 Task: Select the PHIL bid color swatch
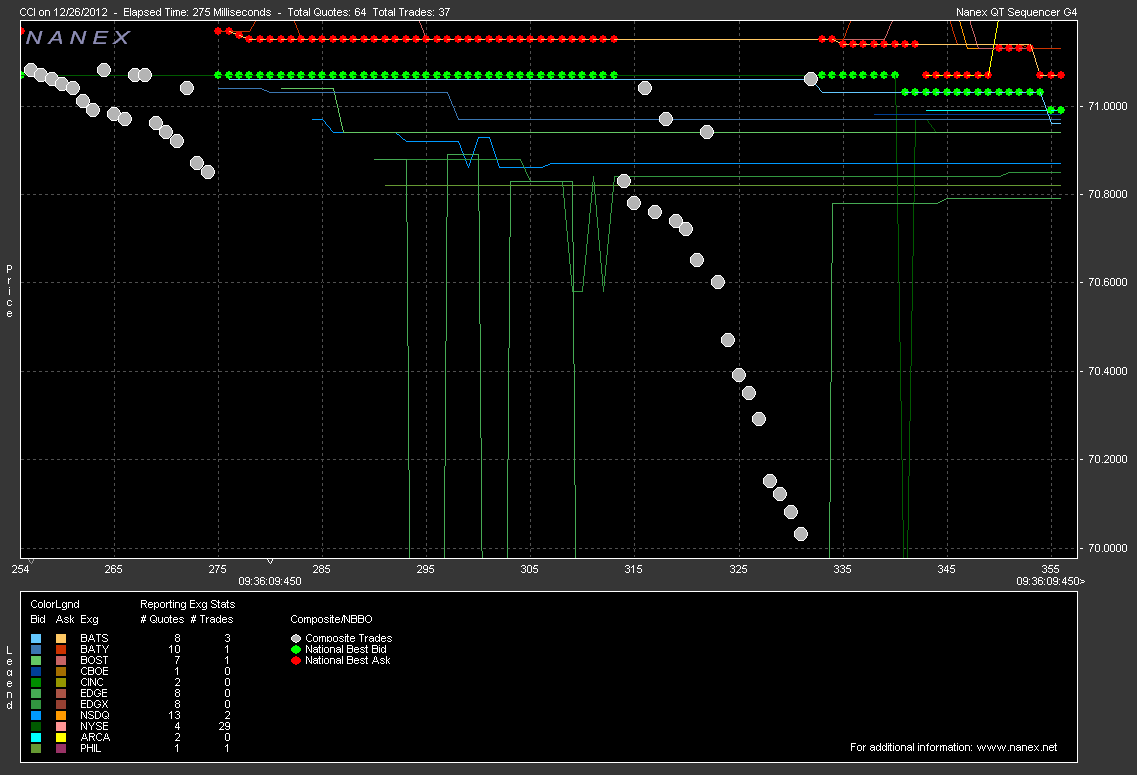pyautogui.click(x=36, y=748)
